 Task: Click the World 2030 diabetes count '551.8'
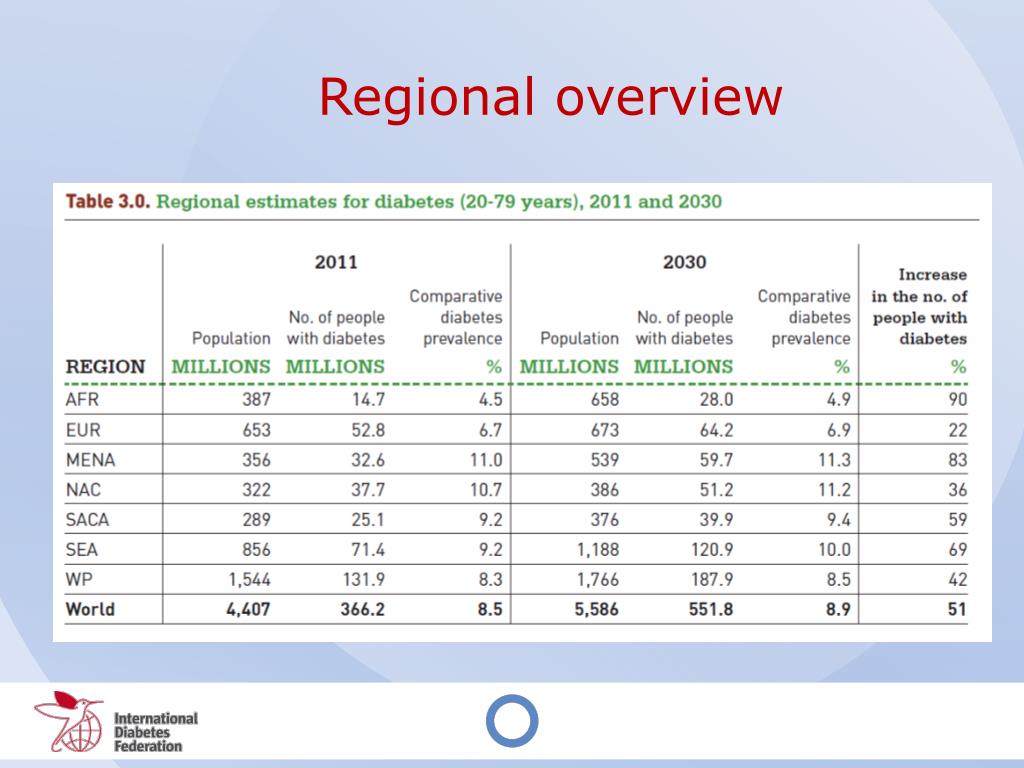711,609
